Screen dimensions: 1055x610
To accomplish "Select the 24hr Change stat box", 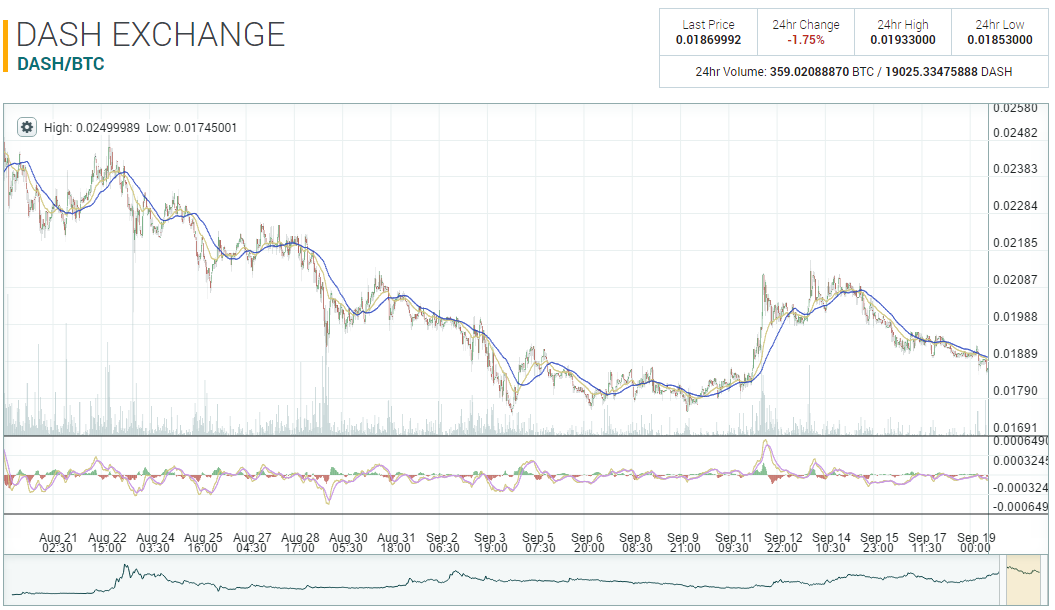I will click(x=806, y=32).
